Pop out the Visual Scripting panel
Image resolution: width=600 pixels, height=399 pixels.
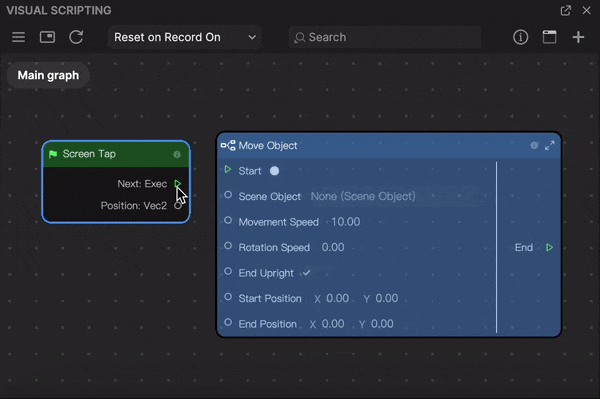[566, 10]
